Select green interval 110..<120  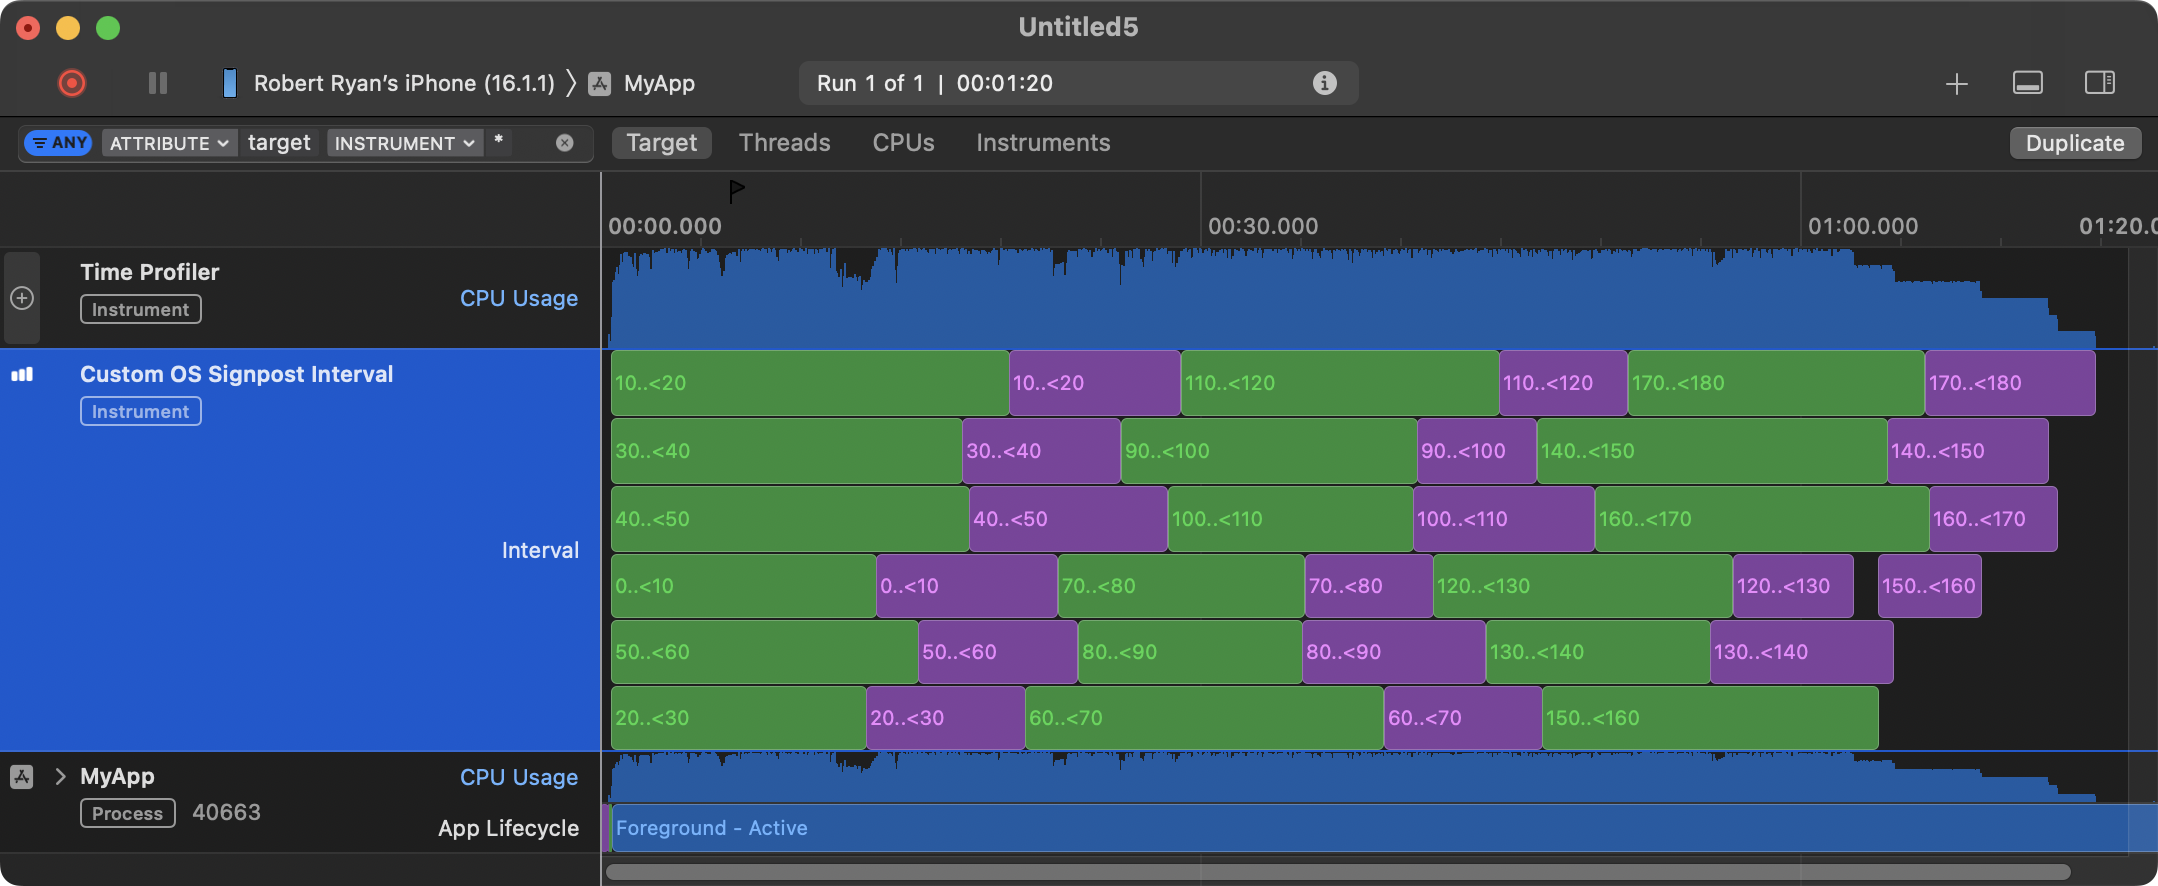tap(1340, 383)
